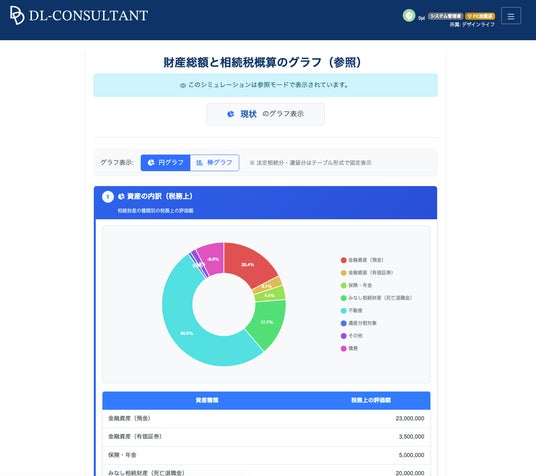Click the bar chart icon in 棒グラフ button
Screen dimensions: 536x476
(x=200, y=163)
